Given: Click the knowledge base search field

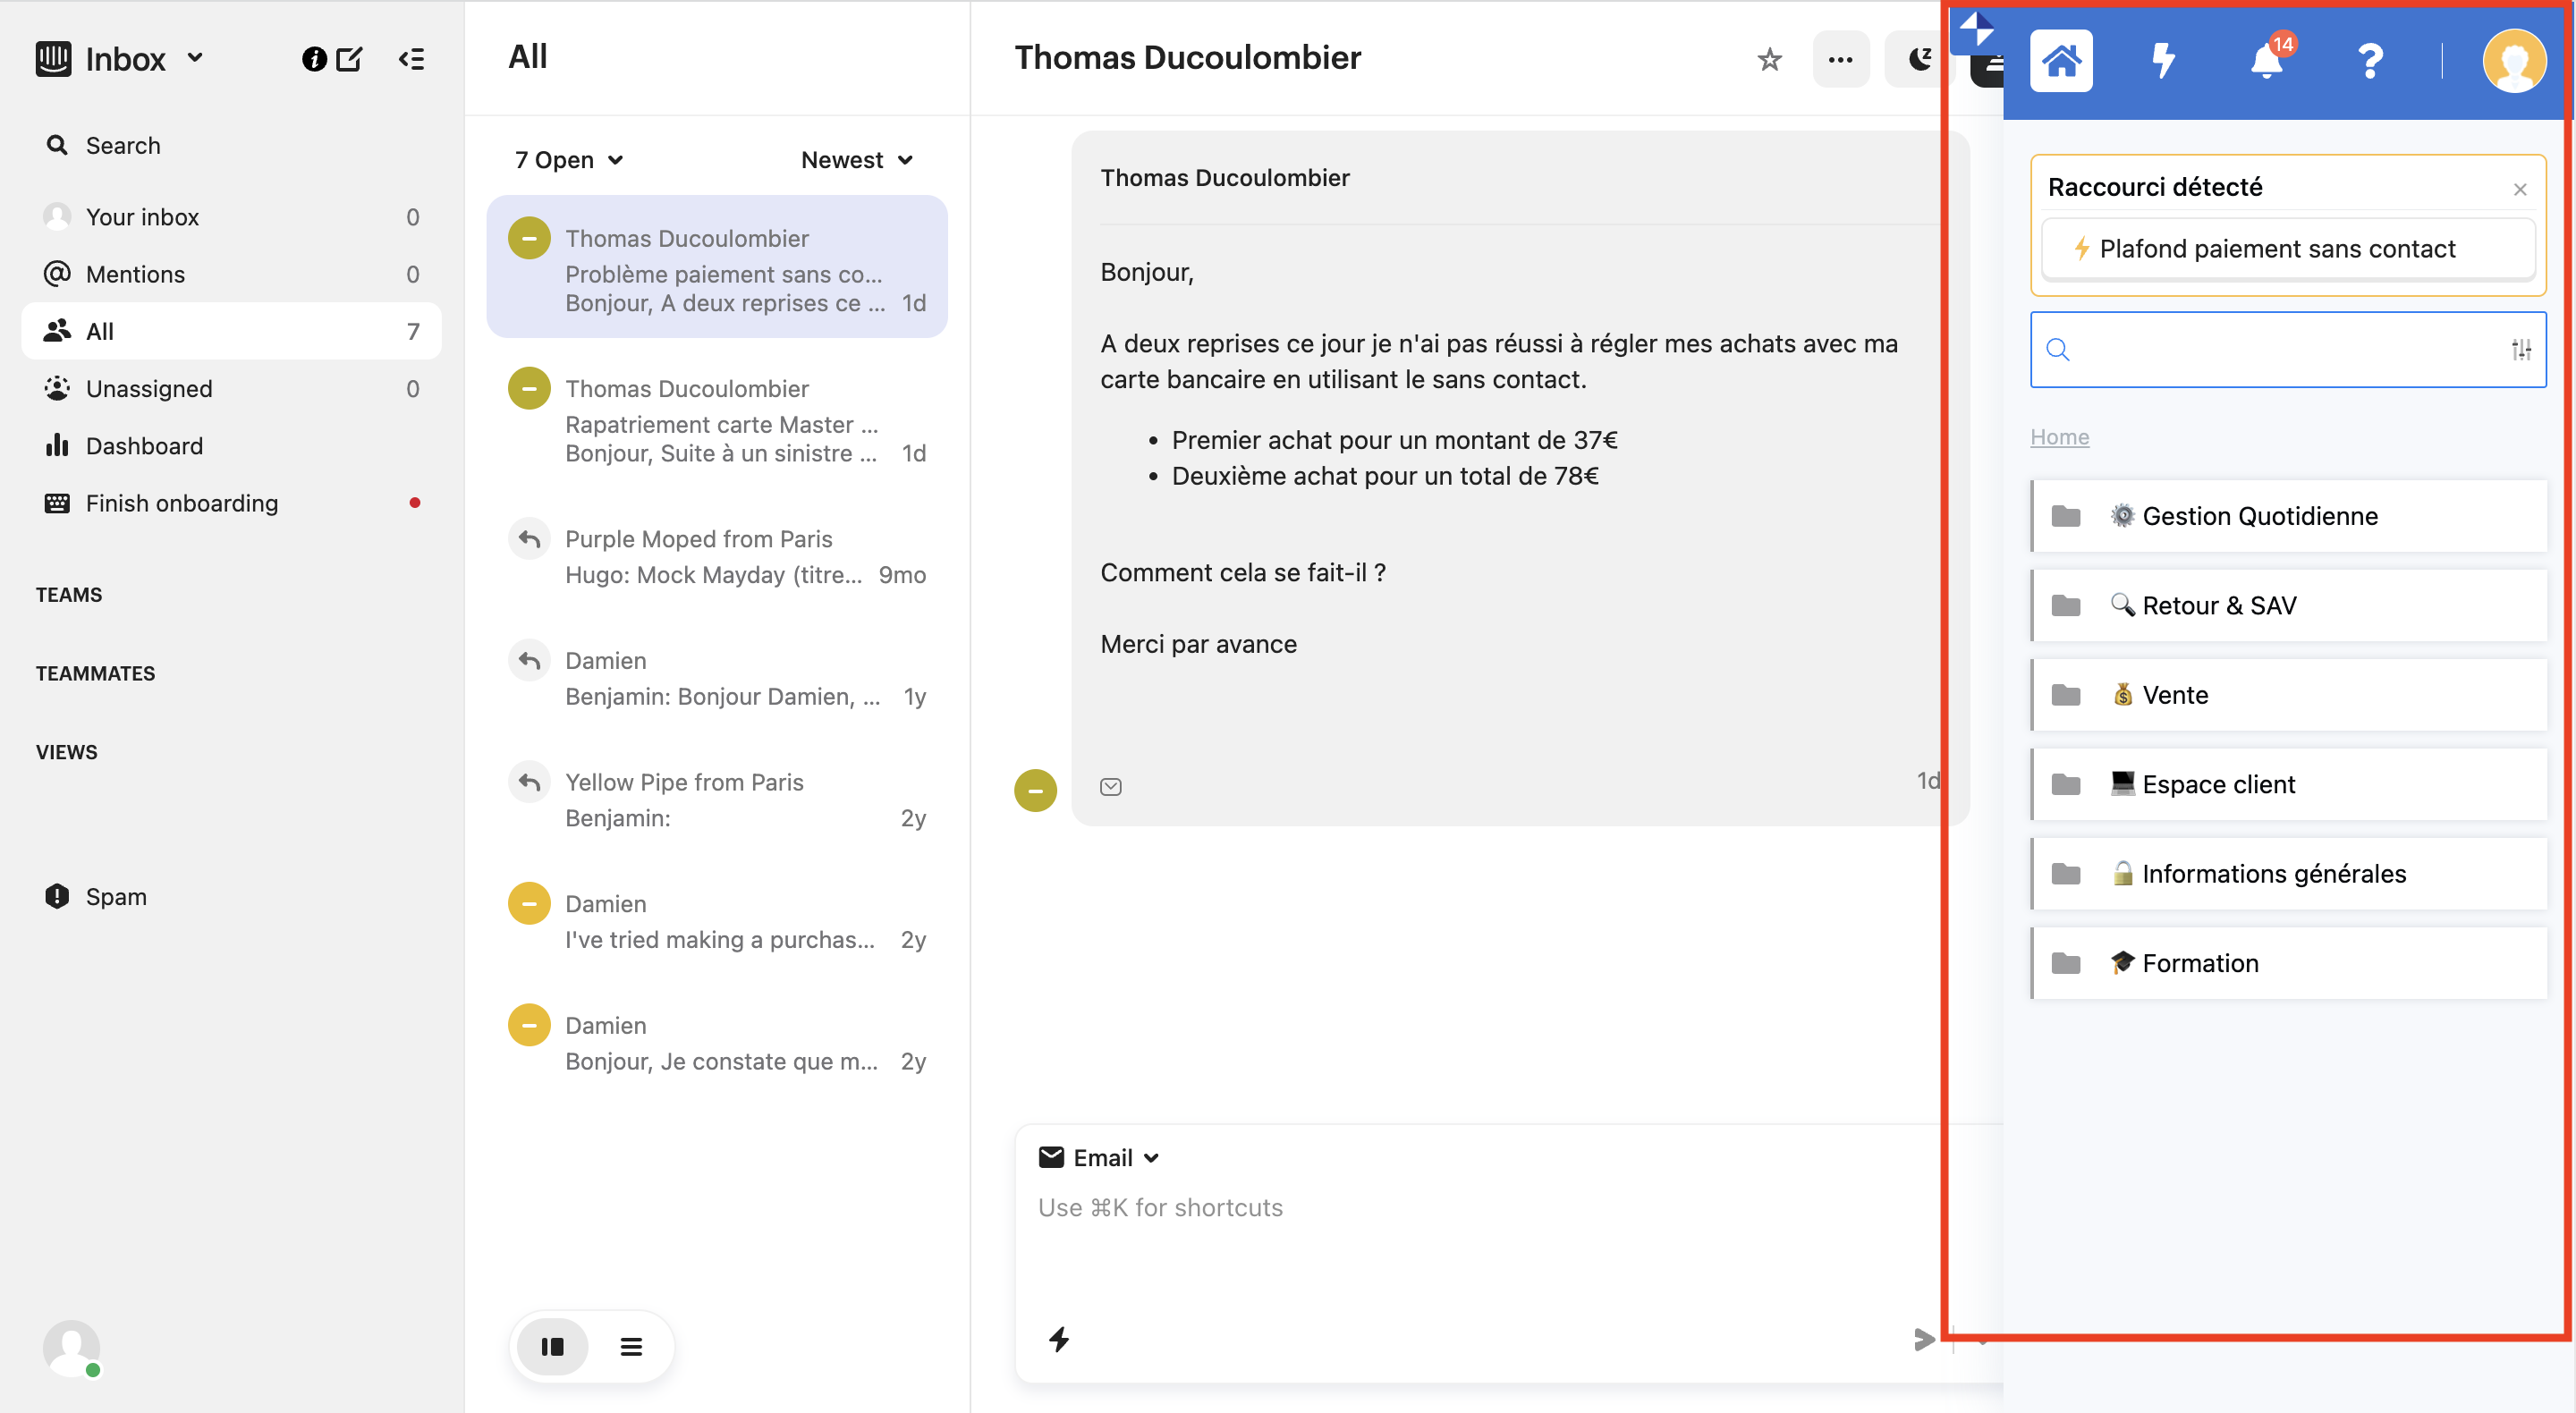Looking at the screenshot, I should pyautogui.click(x=2280, y=349).
